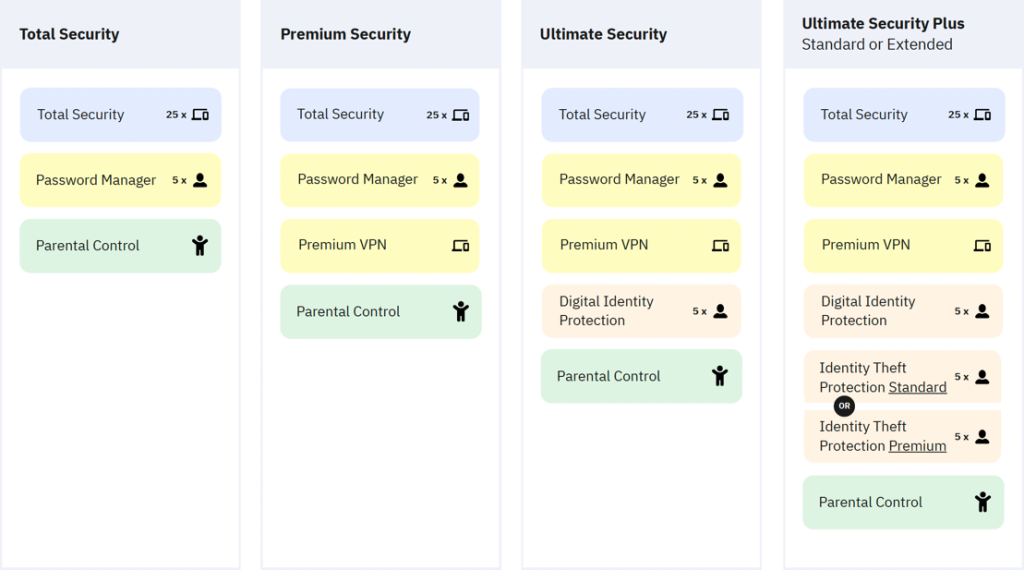Click the child icon on Parental Control in Premium Security column
This screenshot has width=1024, height=570.
coord(461,311)
